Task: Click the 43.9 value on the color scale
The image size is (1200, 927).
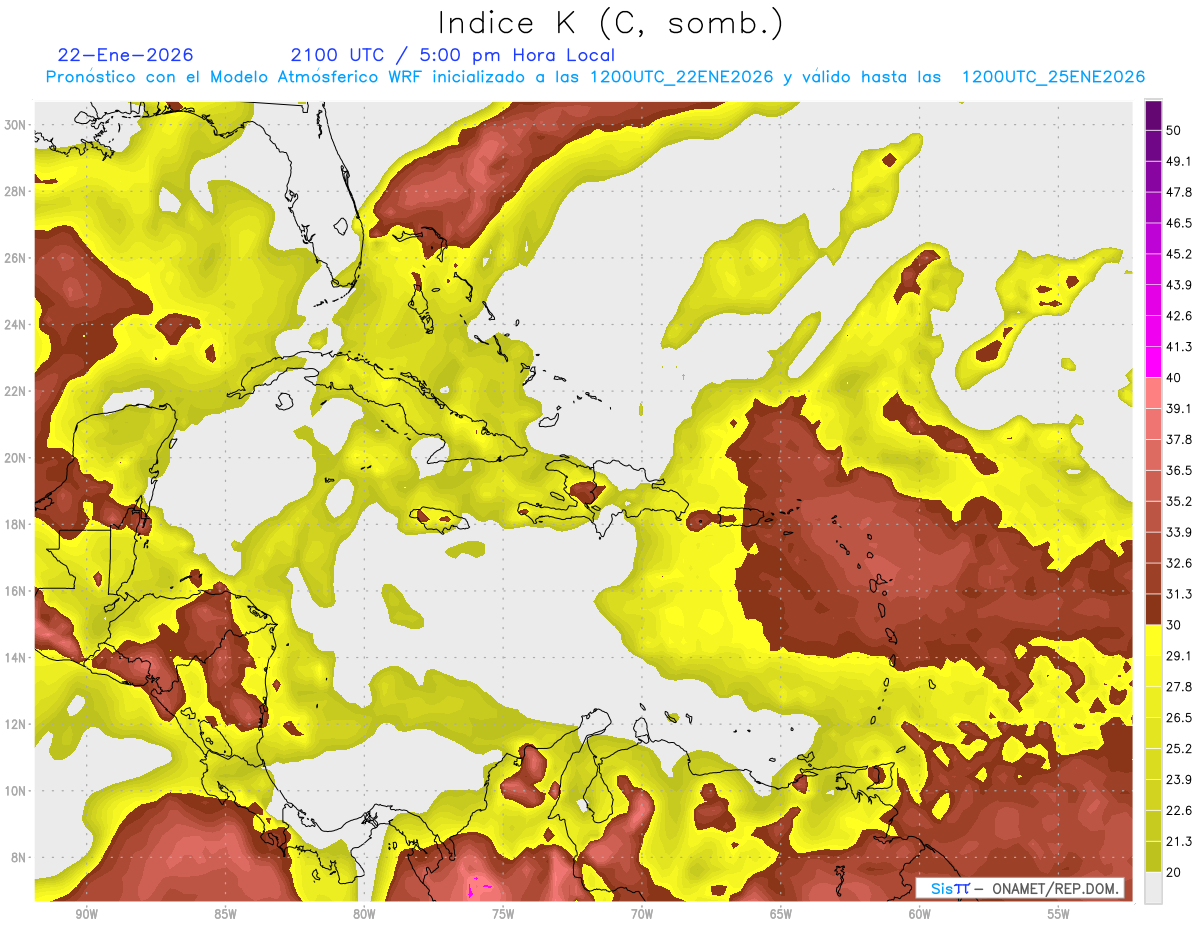Action: point(1178,285)
